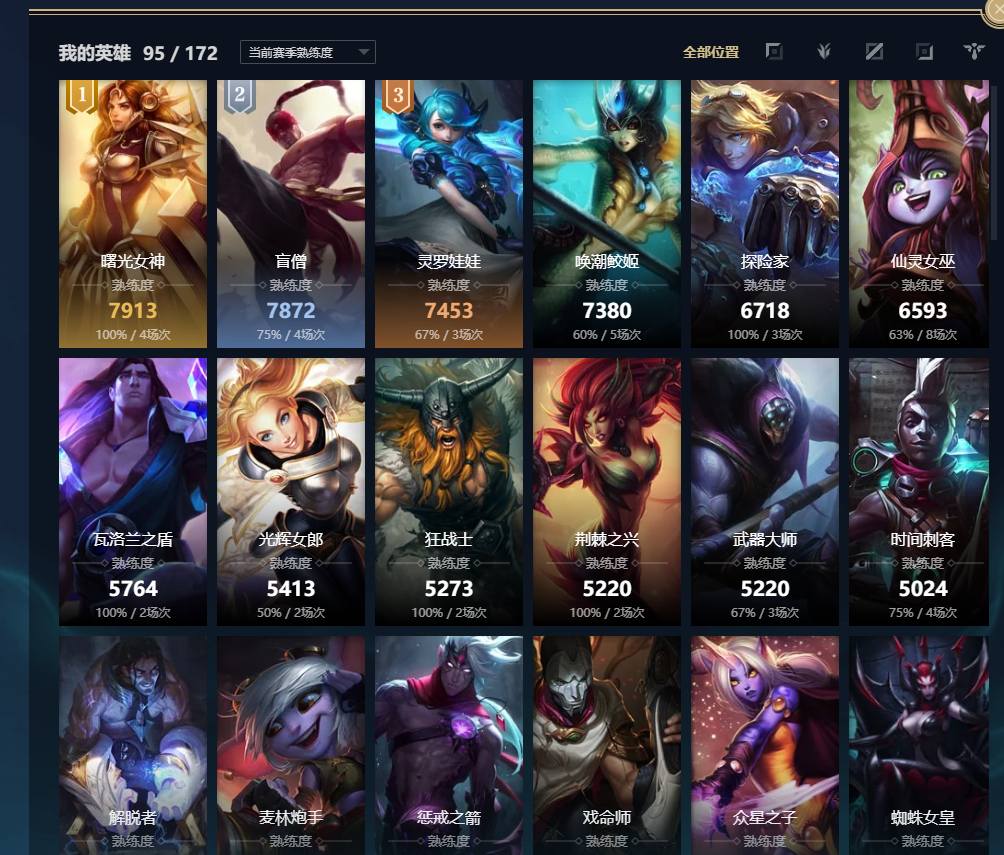The width and height of the screenshot is (1004, 855).
Task: Expand sort options via dropdown arrow
Action: coord(364,52)
